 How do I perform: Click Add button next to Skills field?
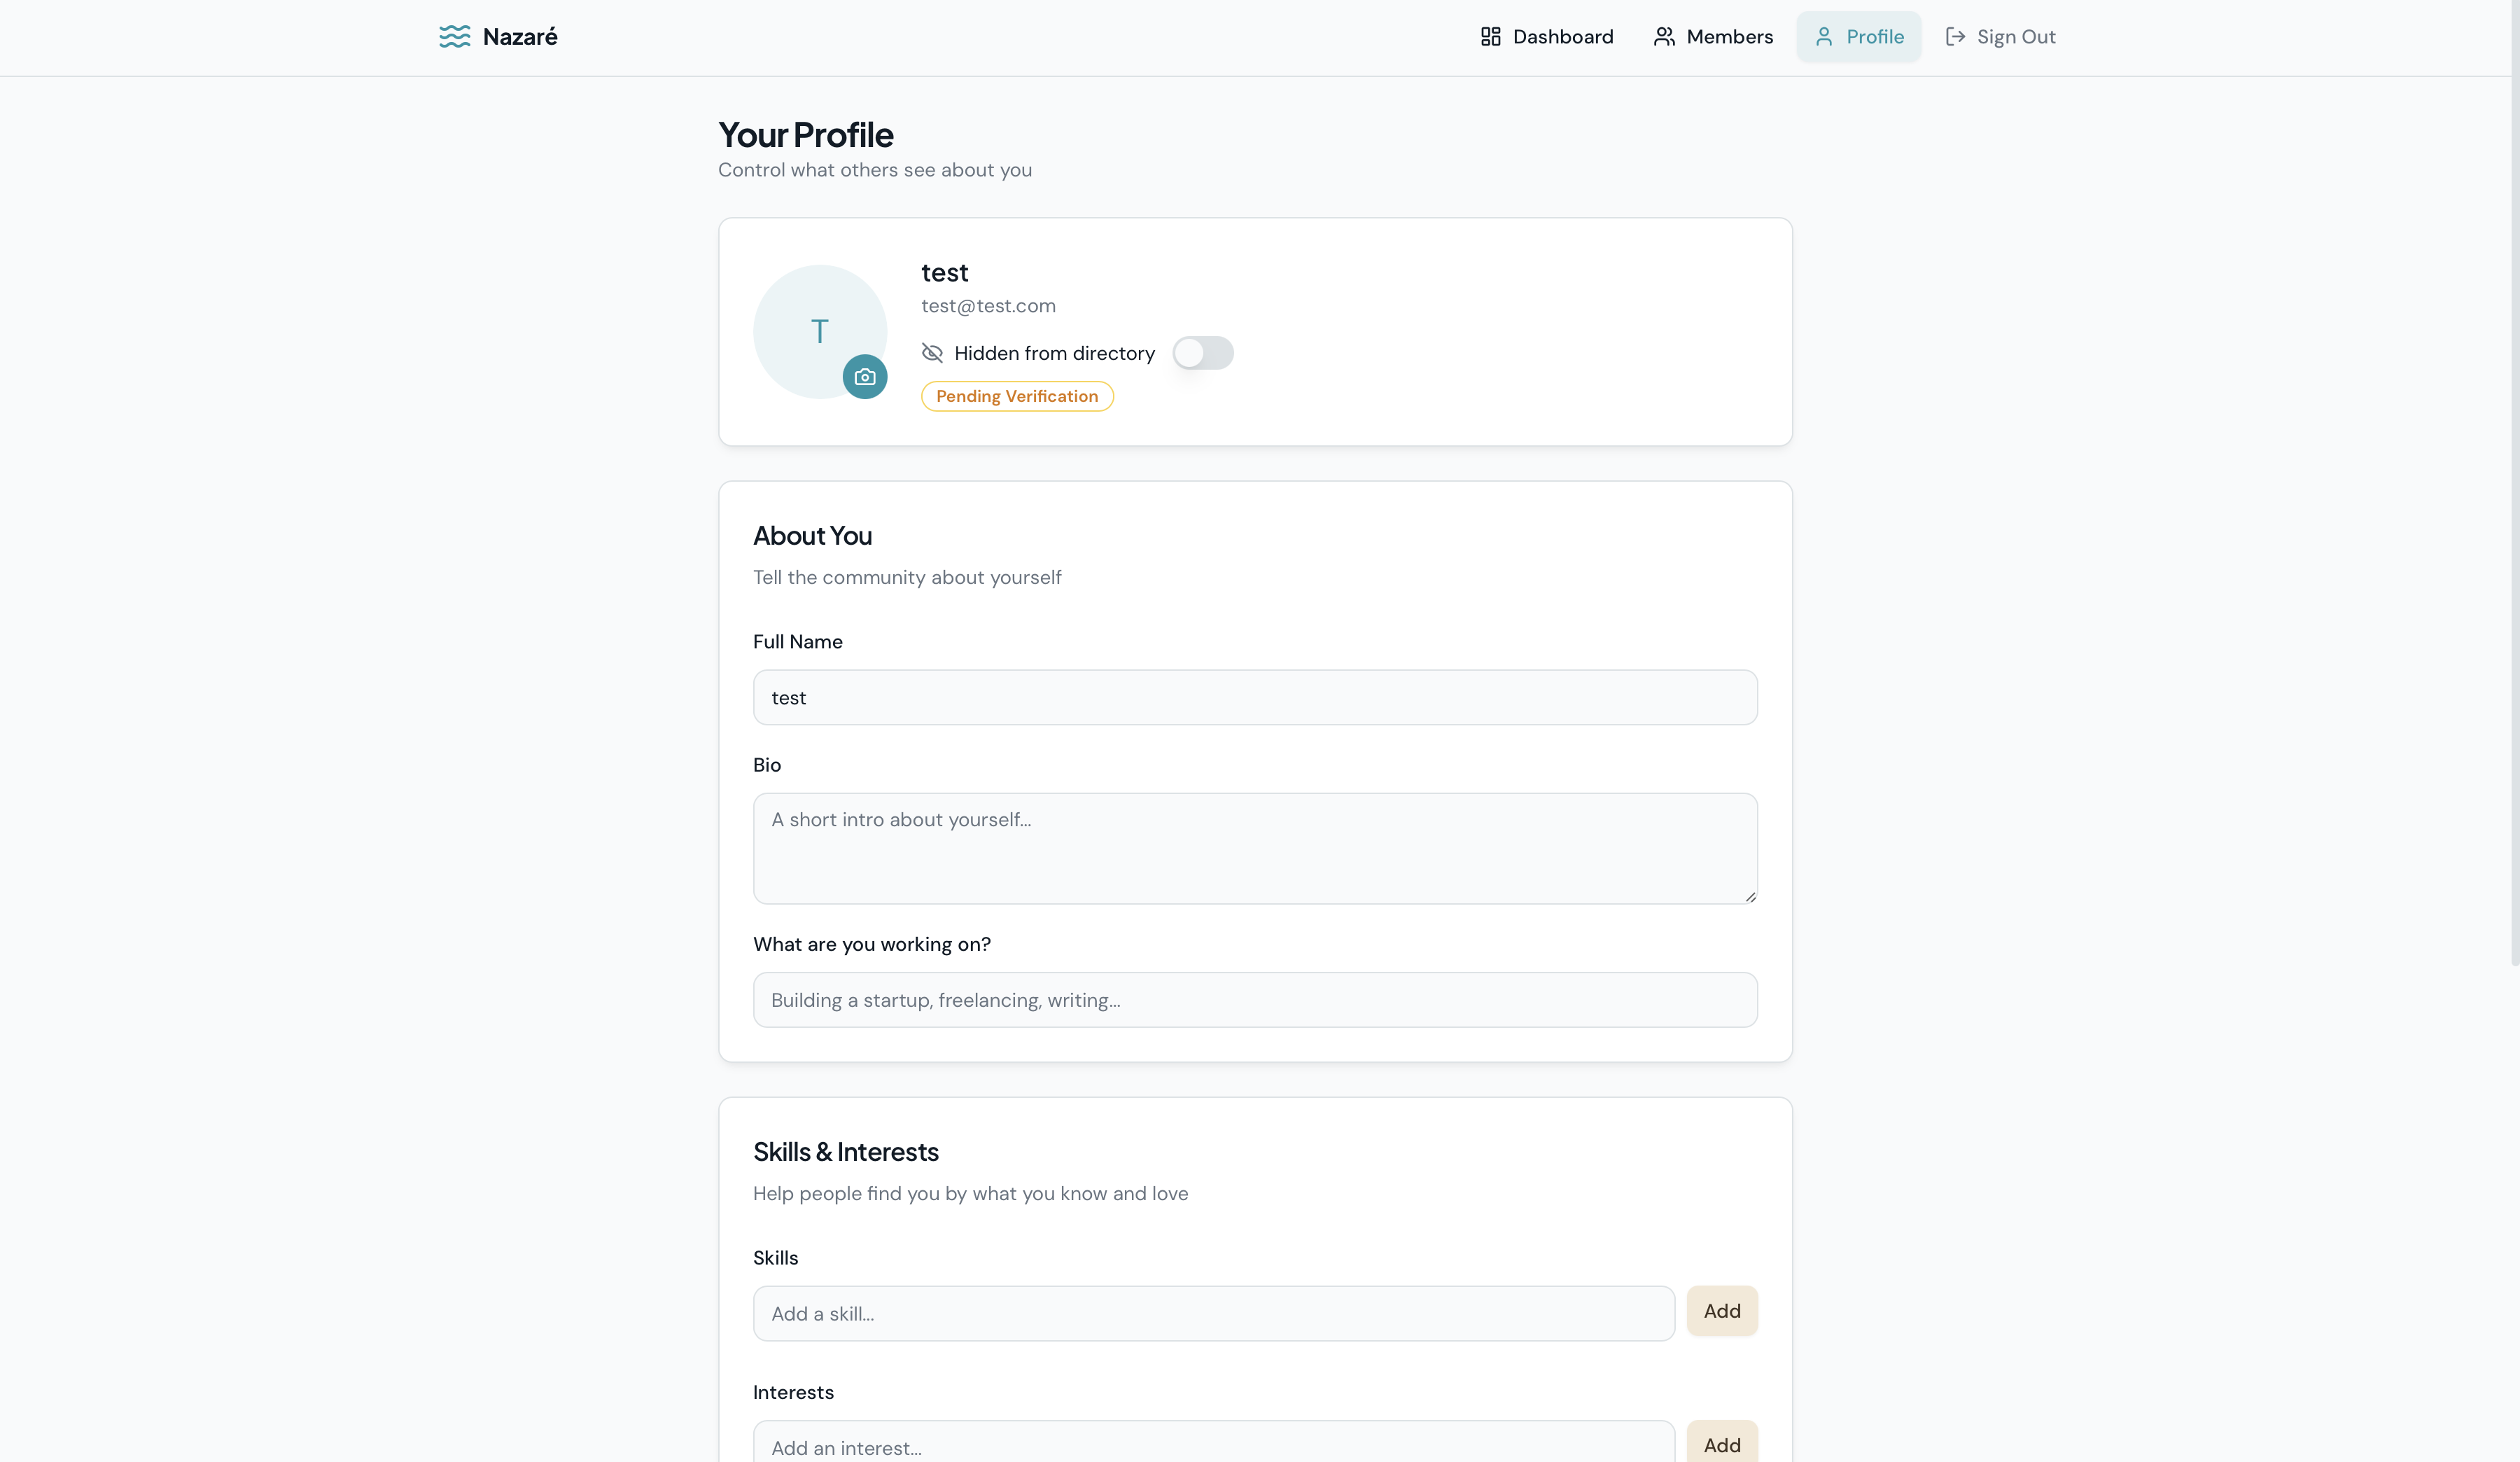[x=1722, y=1311]
